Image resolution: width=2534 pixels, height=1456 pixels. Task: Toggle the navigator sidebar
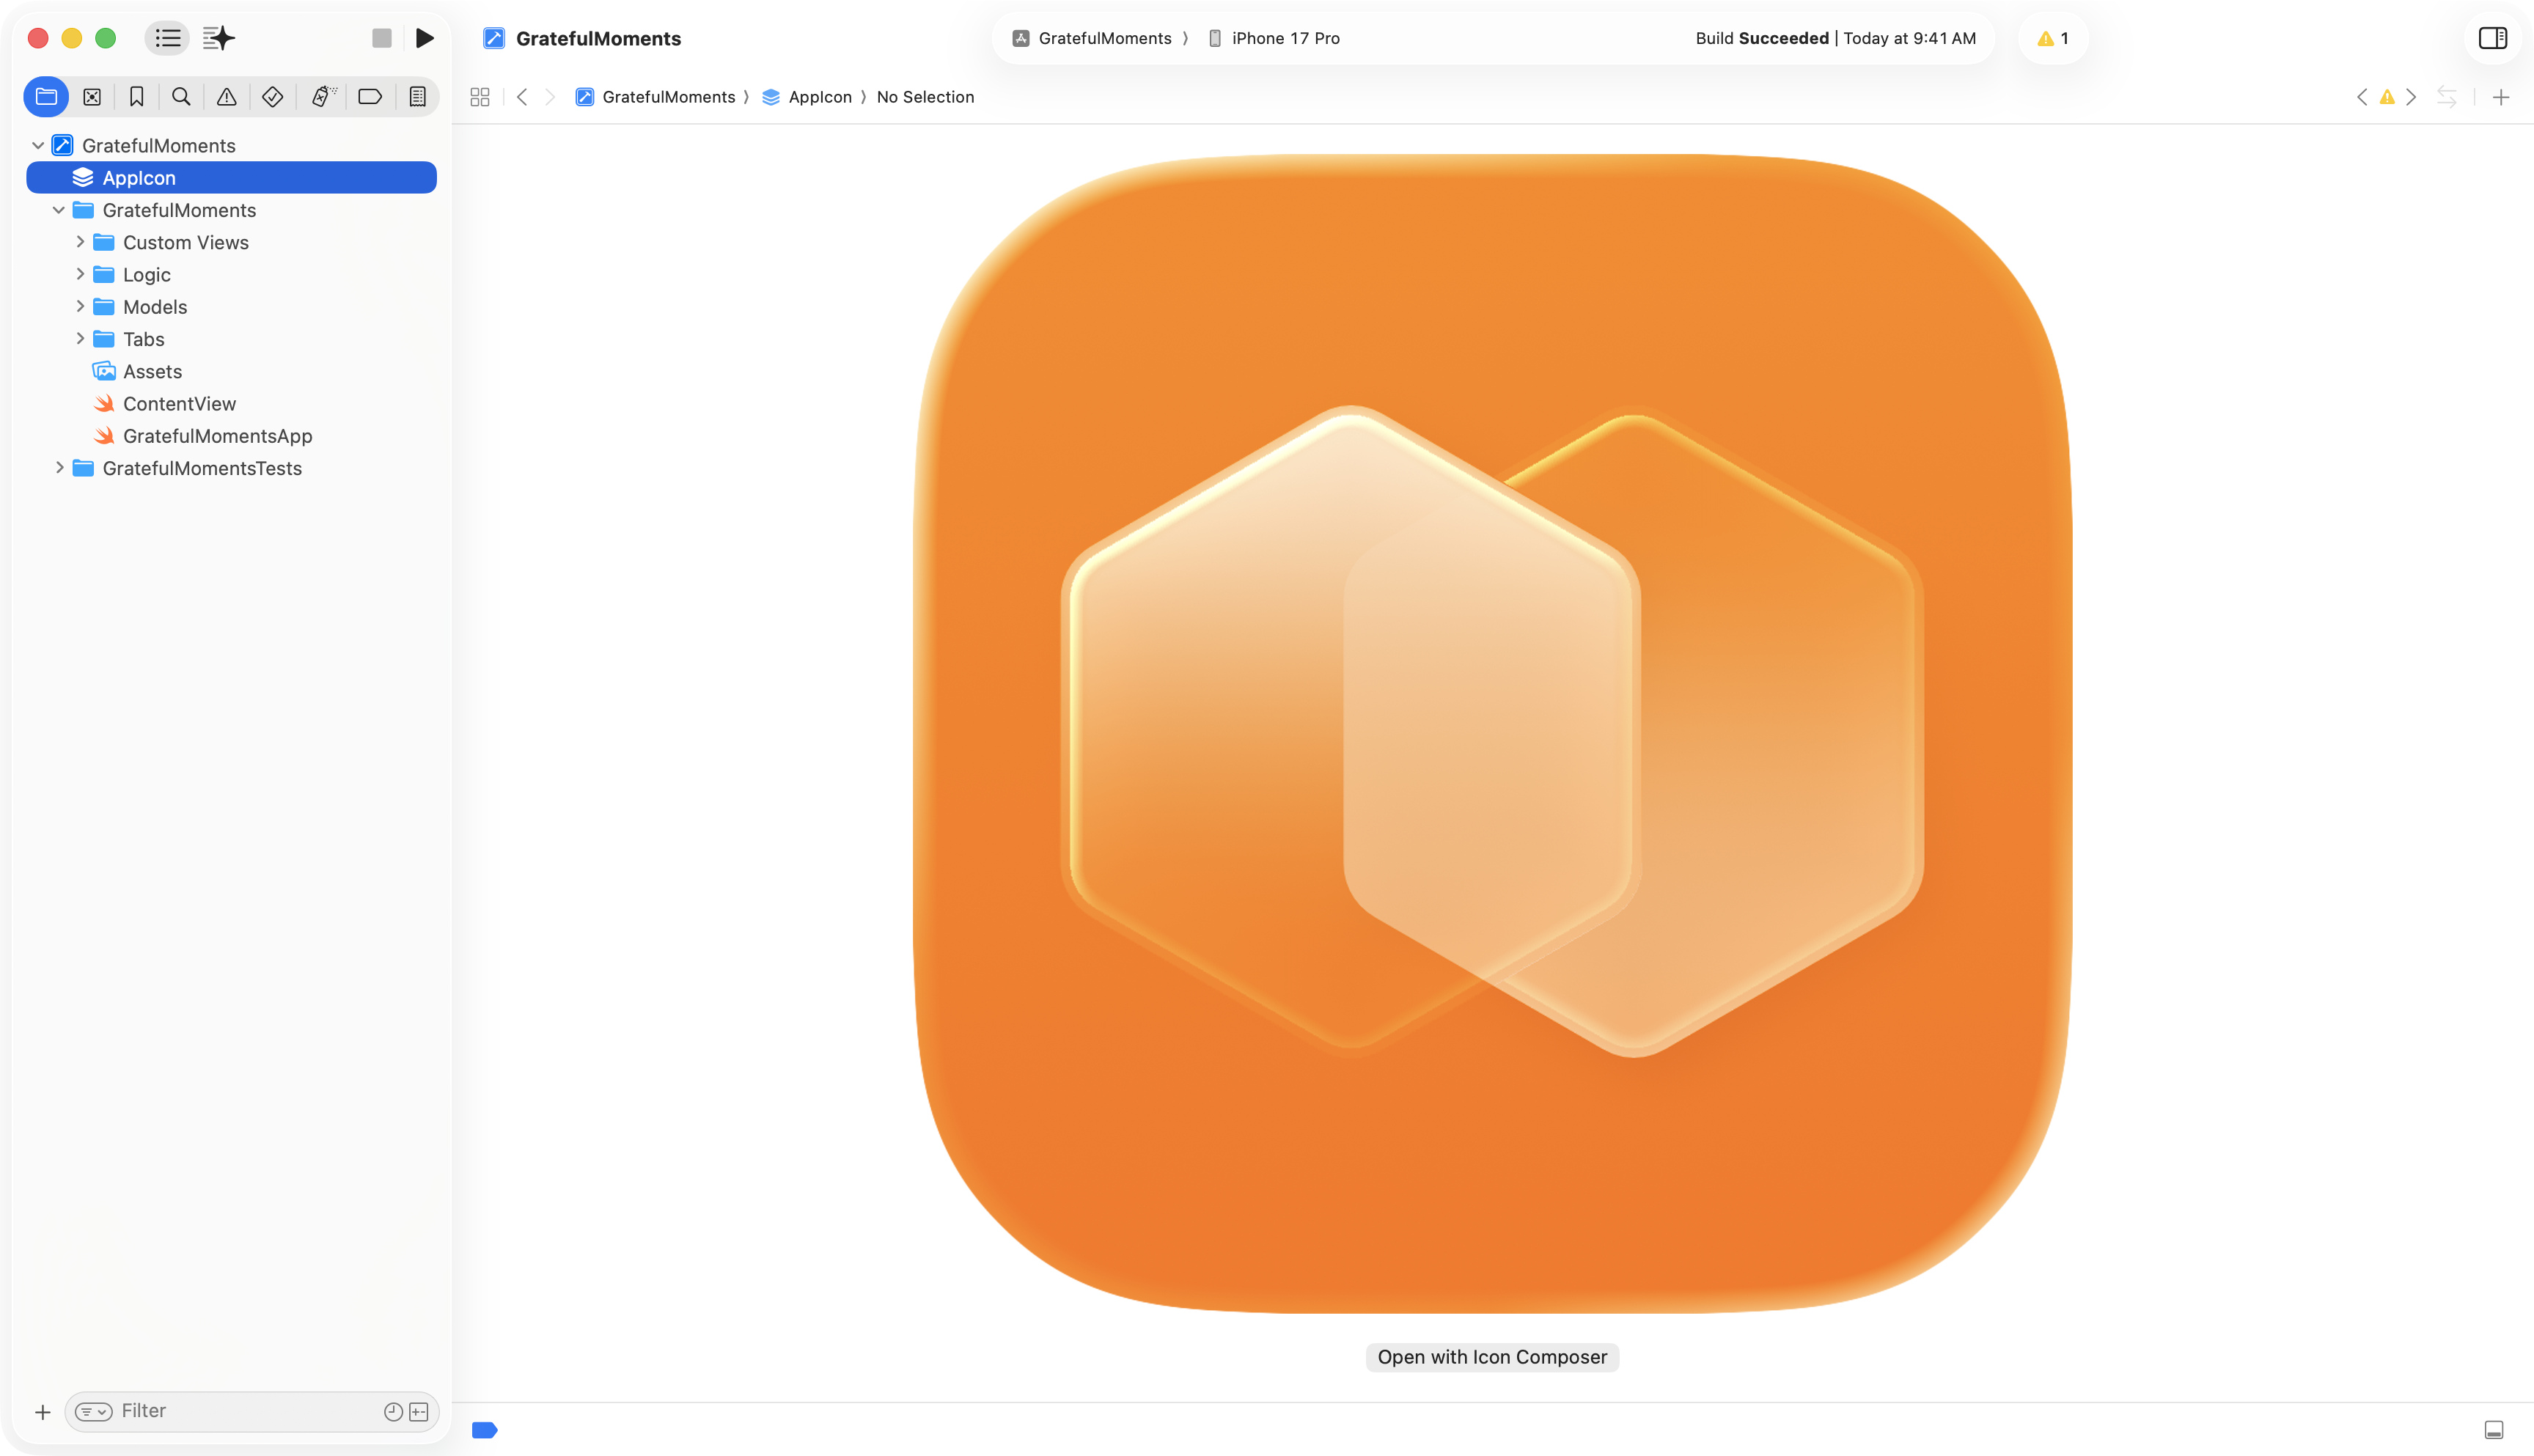[168, 38]
